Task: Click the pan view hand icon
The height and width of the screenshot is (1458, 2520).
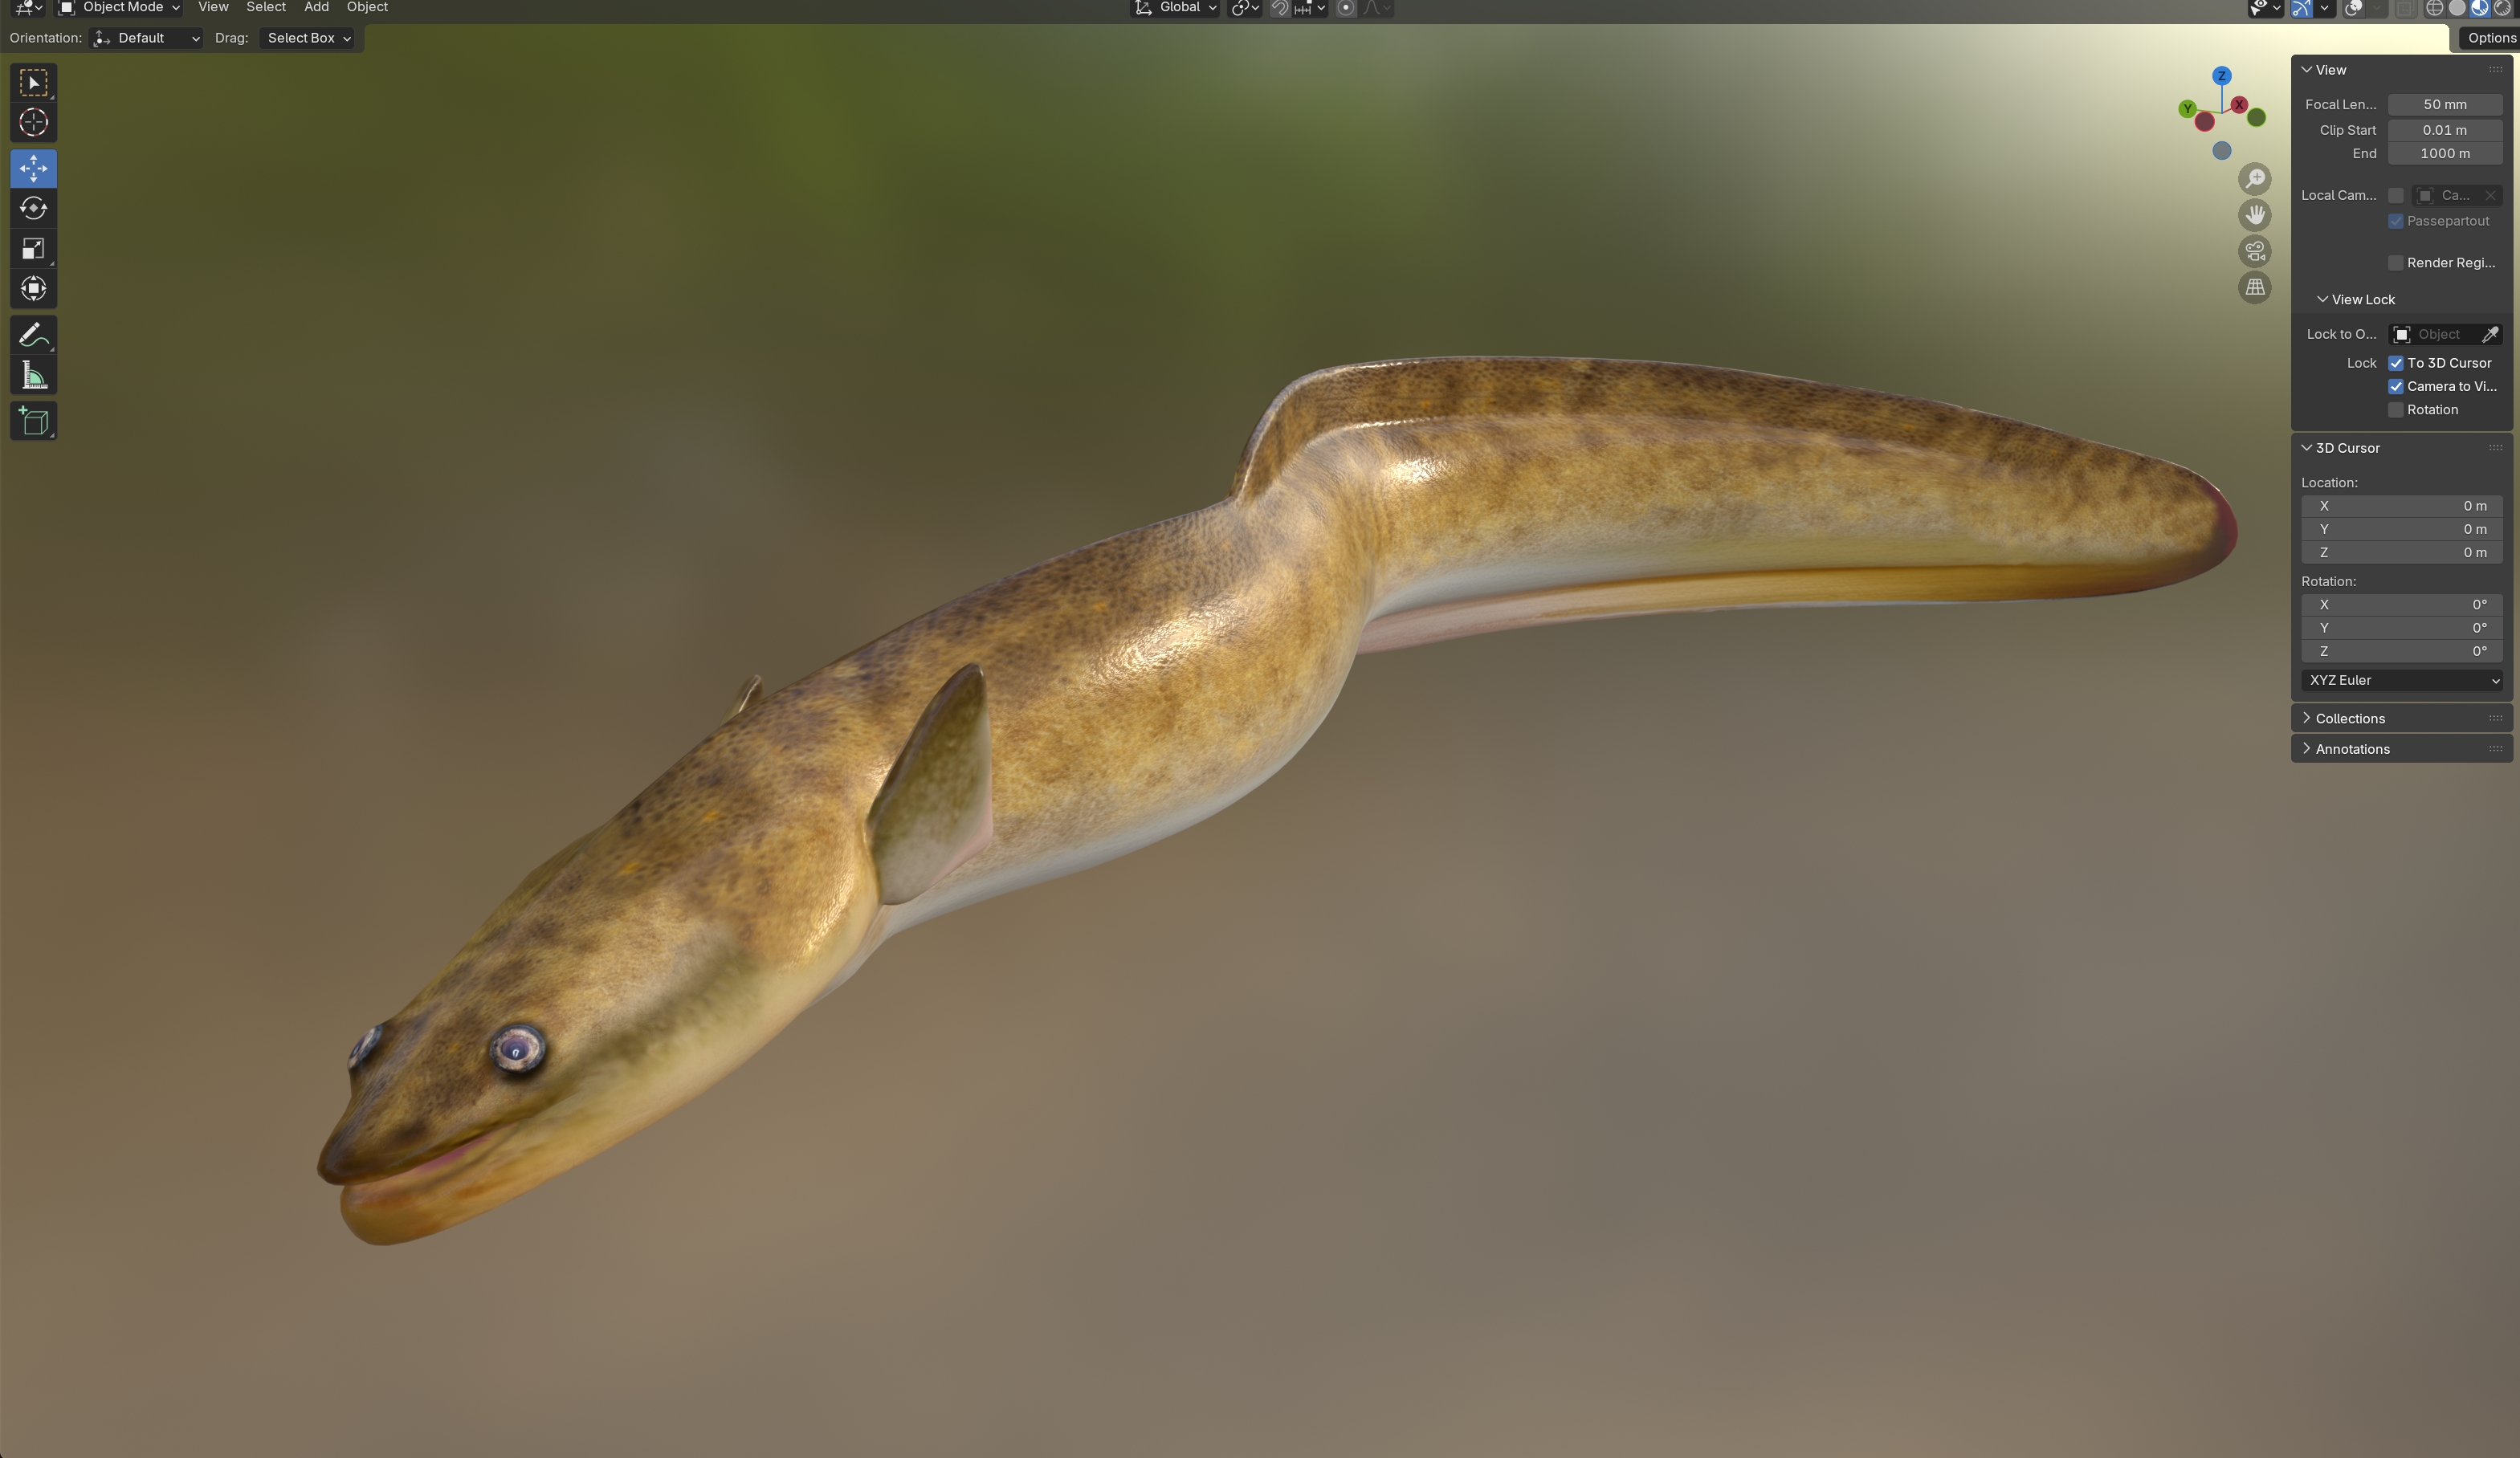Action: (x=2254, y=215)
